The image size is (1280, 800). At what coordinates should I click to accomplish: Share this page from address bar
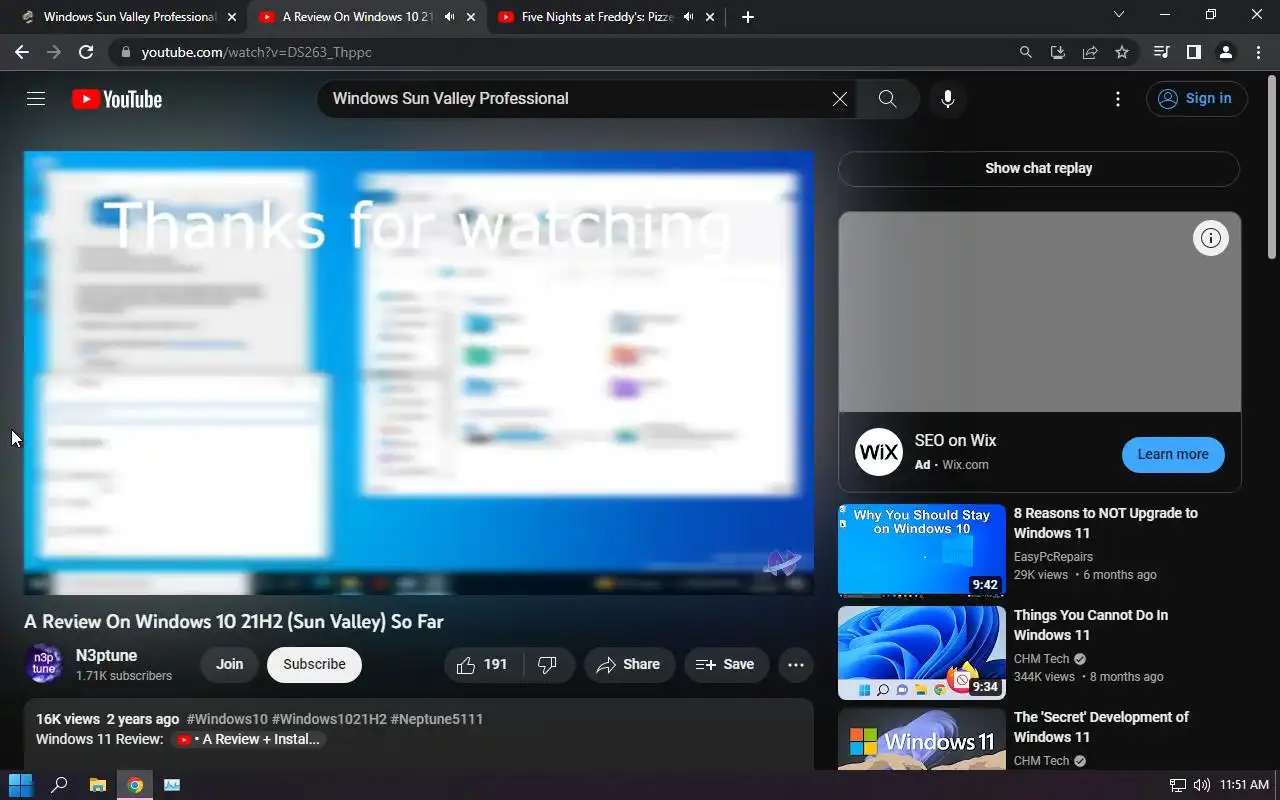(1090, 52)
